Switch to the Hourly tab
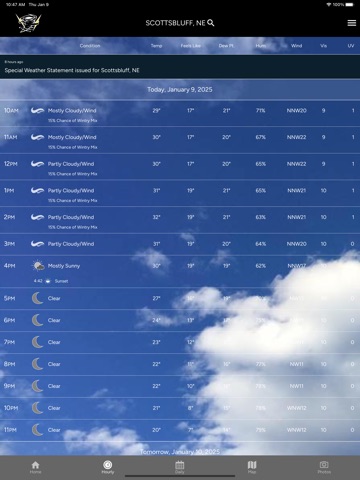 pos(108,467)
